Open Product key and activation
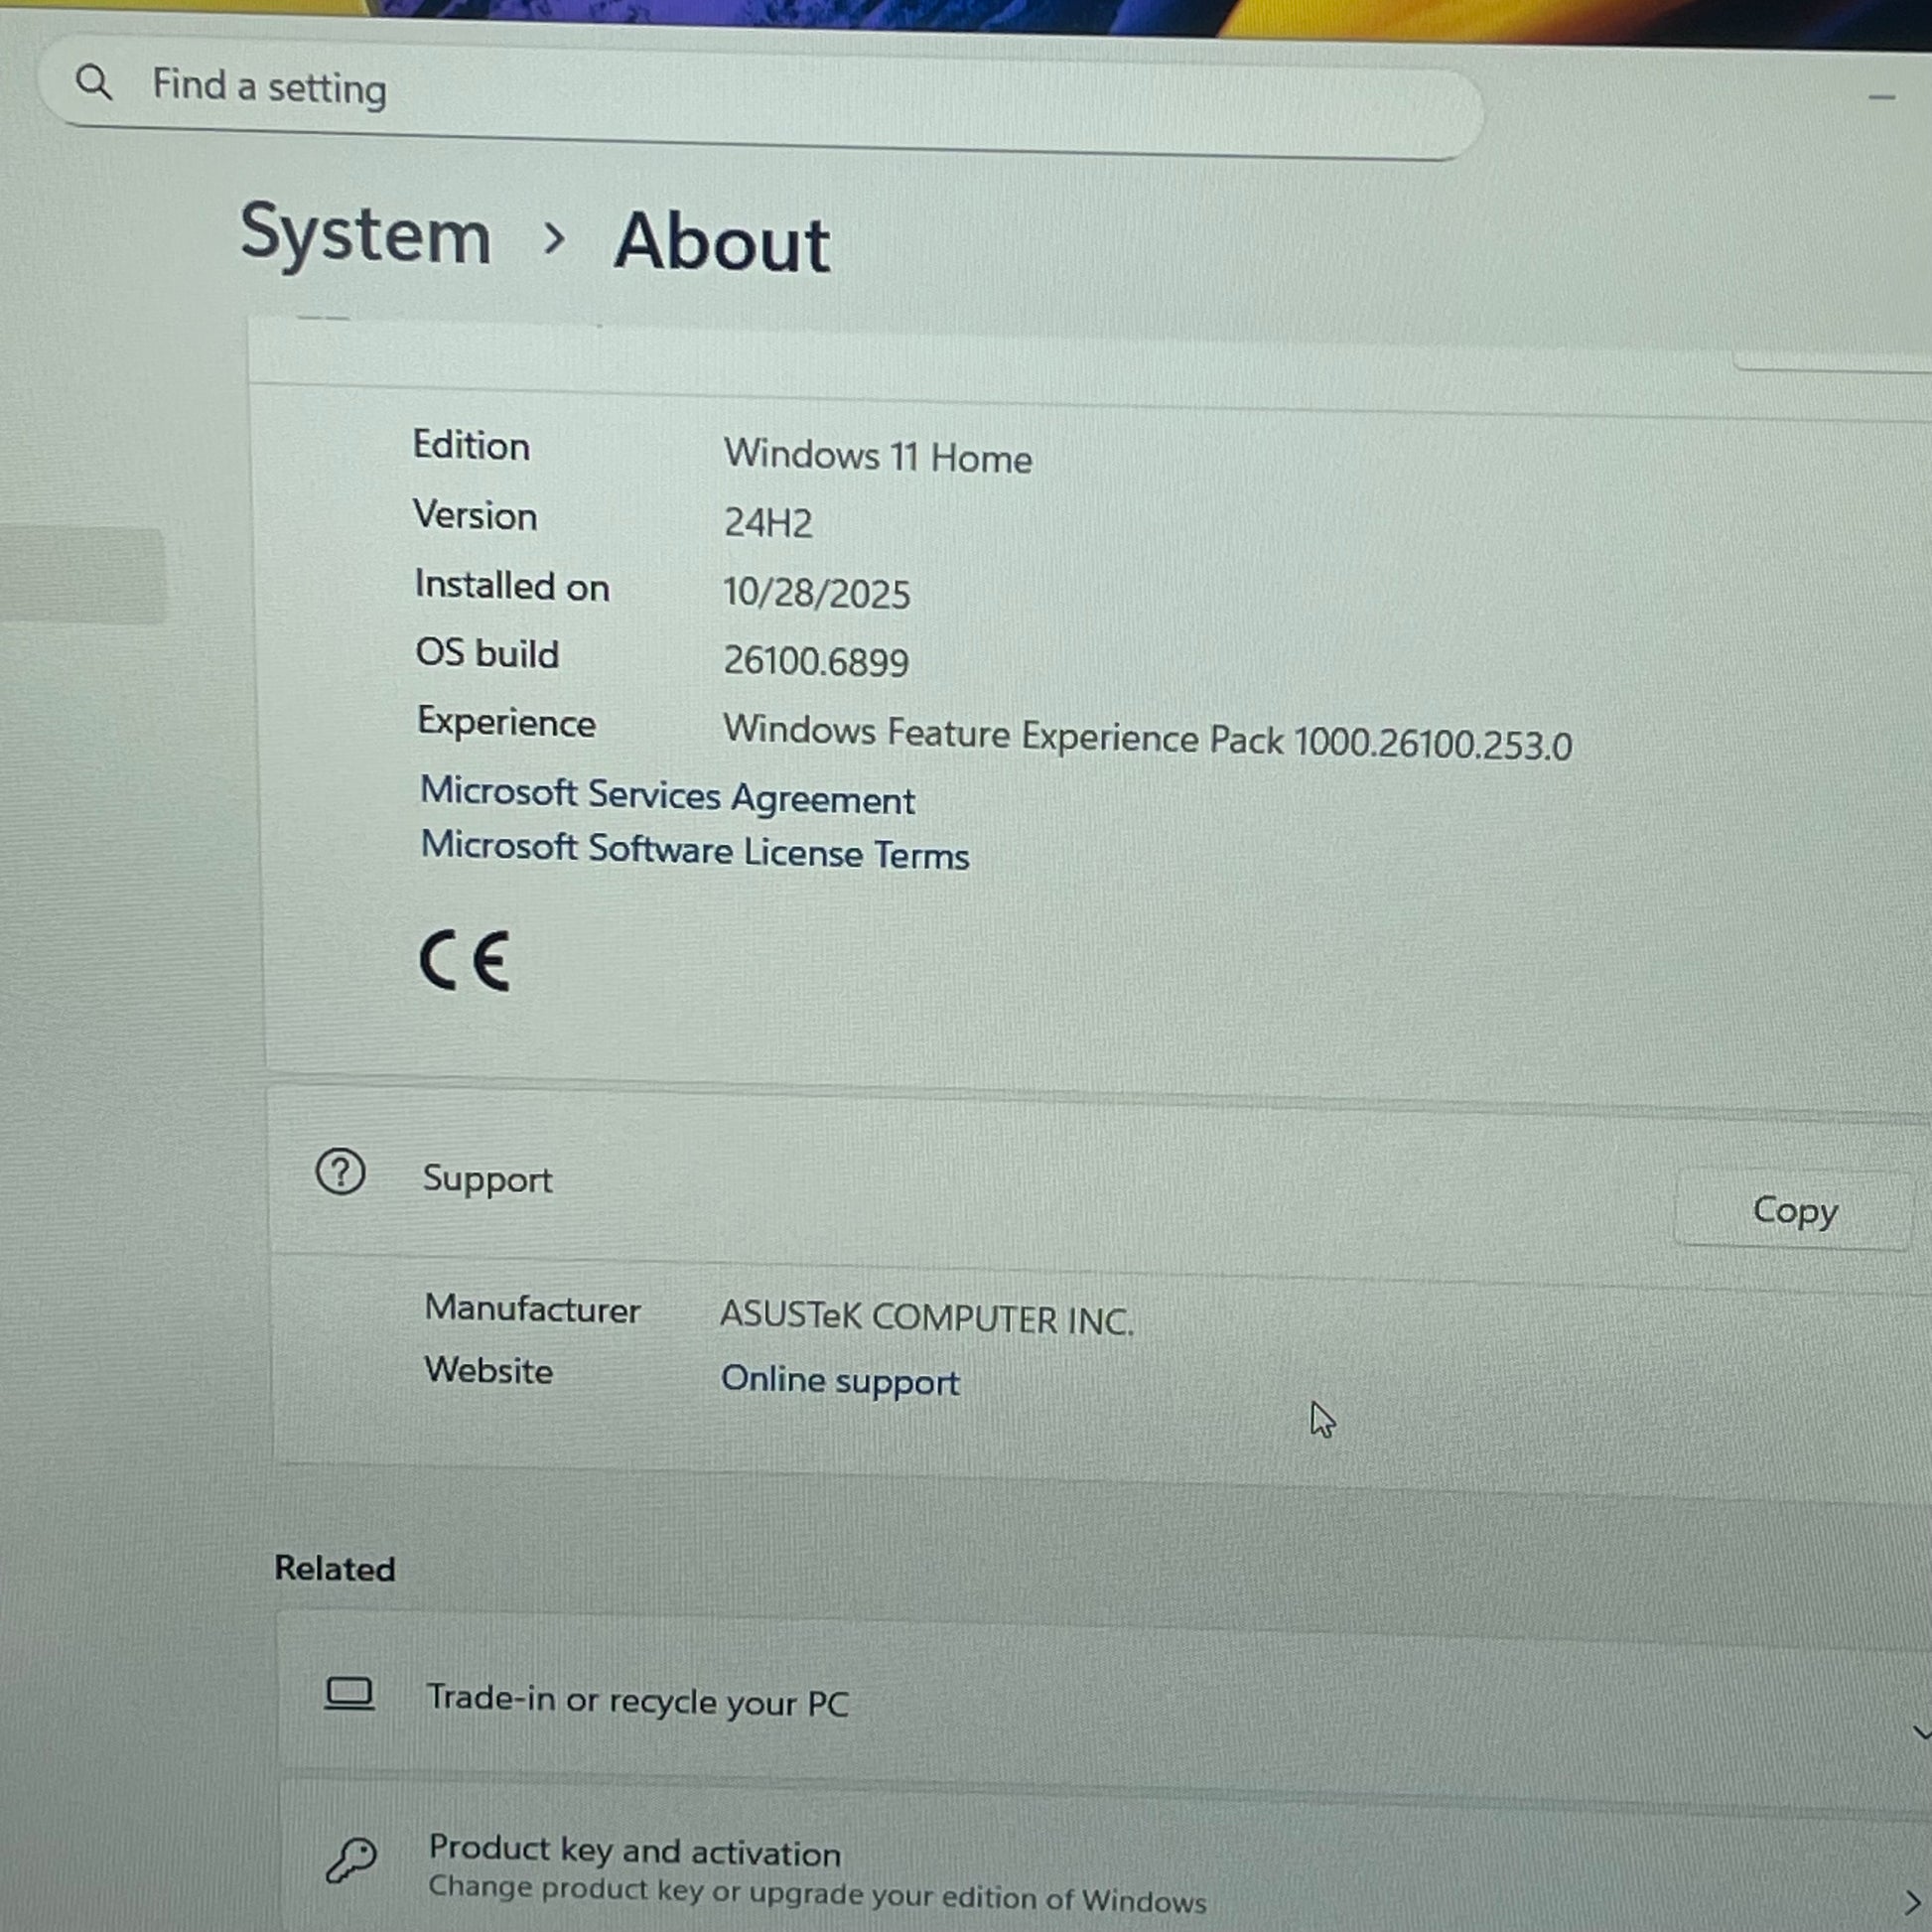 (x=634, y=1853)
